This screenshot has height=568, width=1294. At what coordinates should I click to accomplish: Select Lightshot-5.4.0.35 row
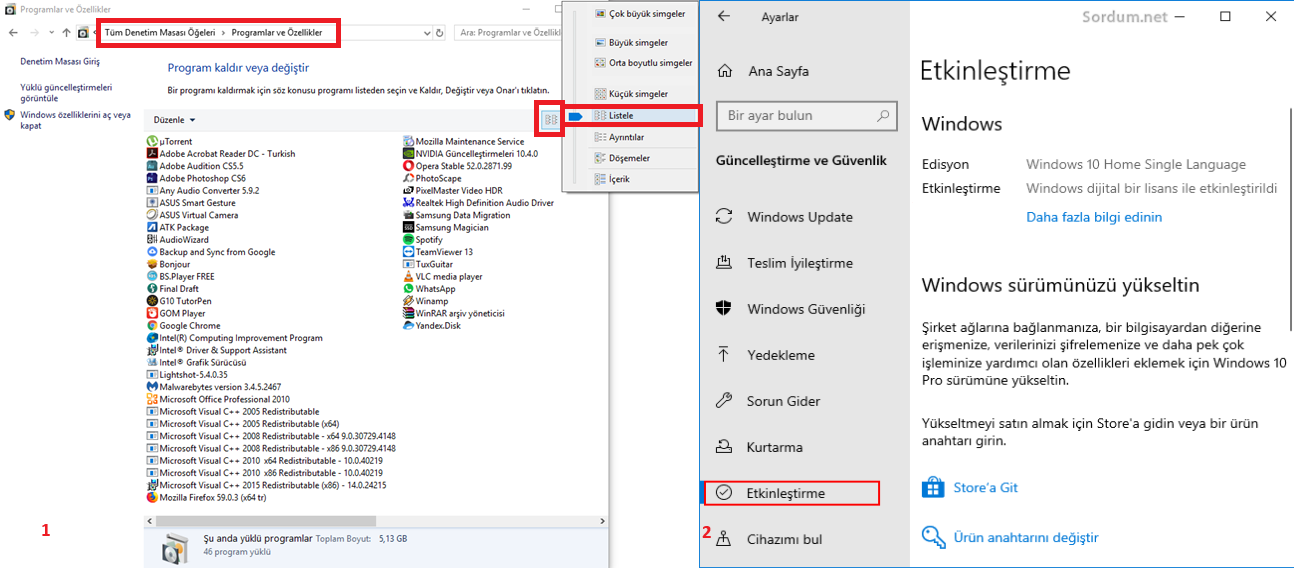186,375
